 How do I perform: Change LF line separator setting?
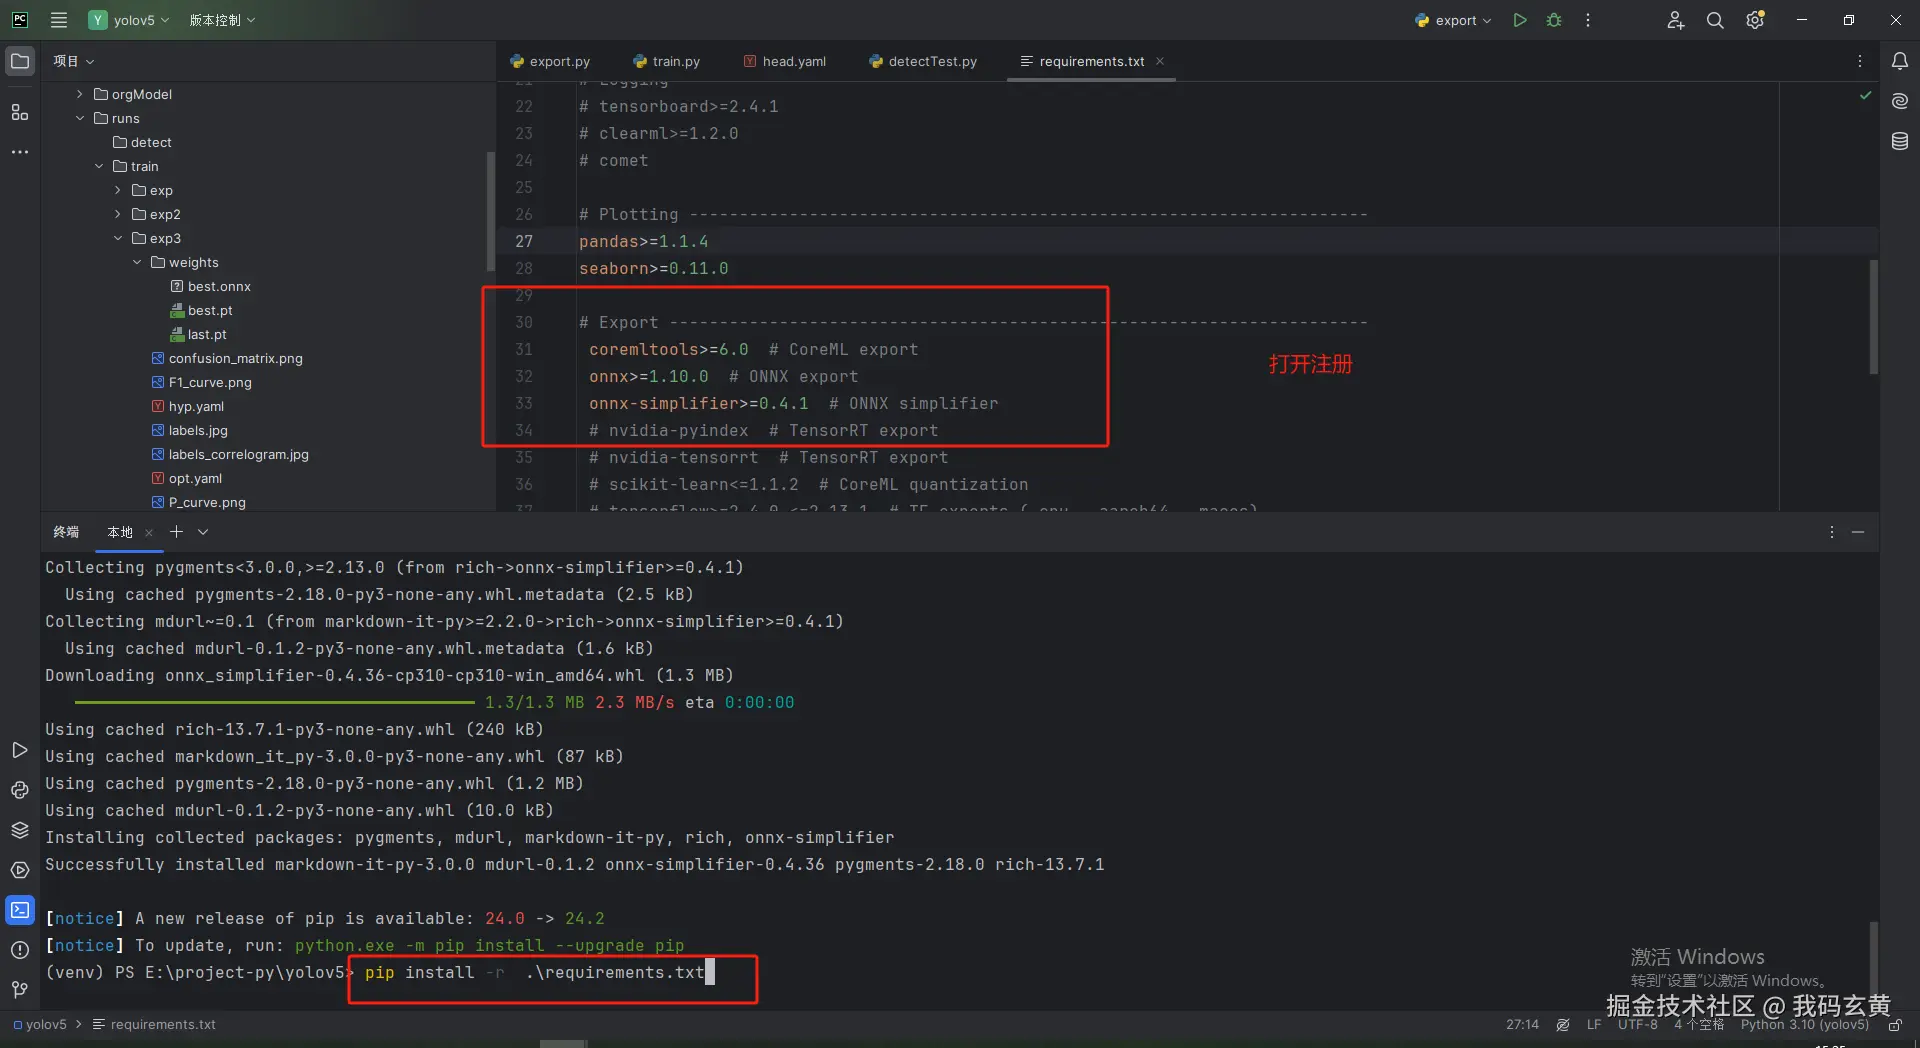pos(1594,1025)
